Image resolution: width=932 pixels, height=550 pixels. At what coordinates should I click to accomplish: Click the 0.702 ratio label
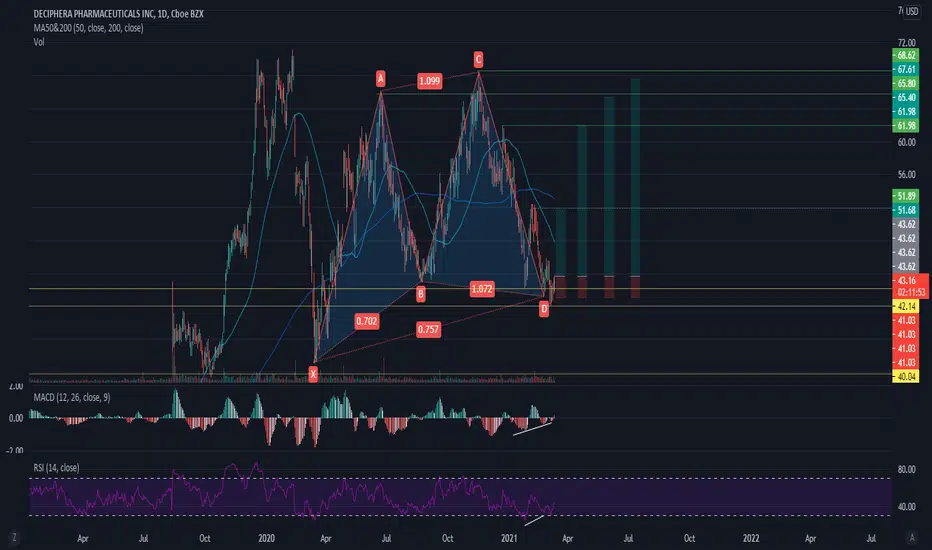[366, 321]
